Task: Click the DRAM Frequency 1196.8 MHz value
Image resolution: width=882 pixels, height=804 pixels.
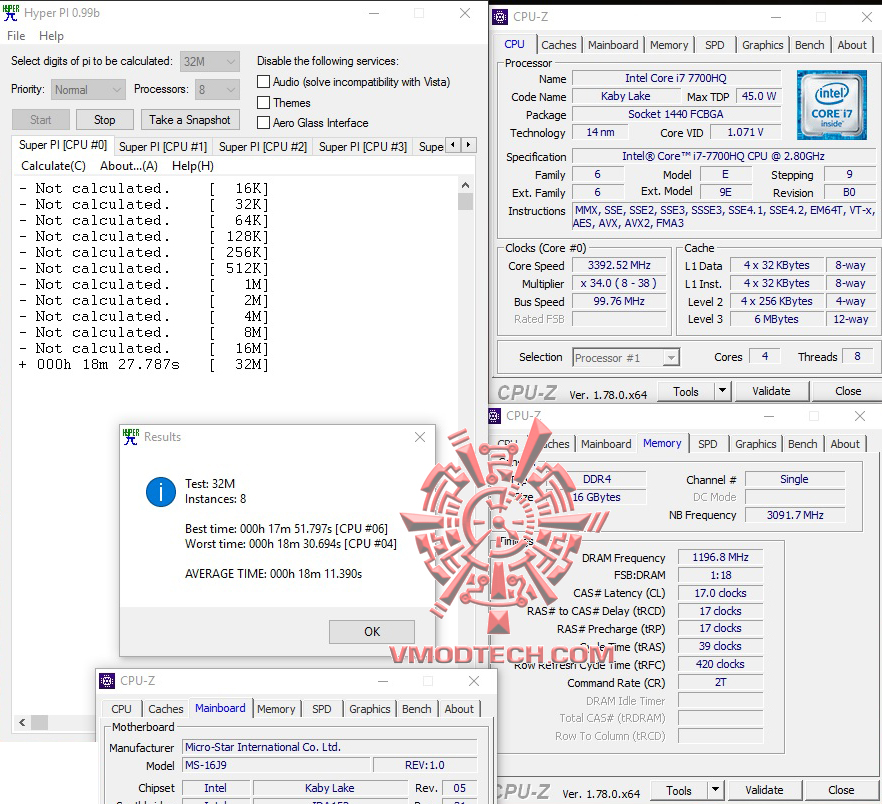Action: click(720, 557)
